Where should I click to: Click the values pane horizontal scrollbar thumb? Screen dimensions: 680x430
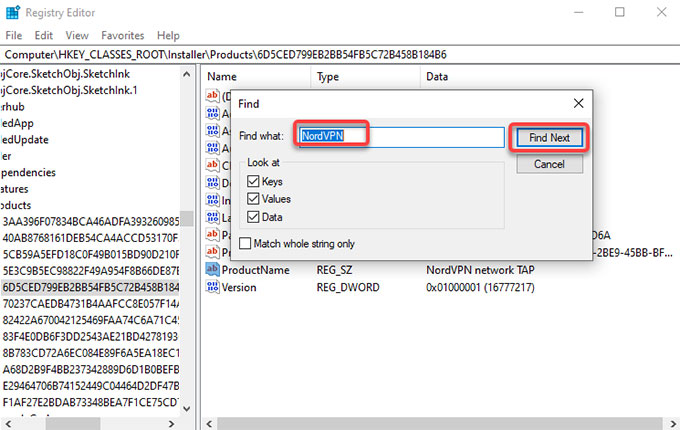click(x=440, y=424)
